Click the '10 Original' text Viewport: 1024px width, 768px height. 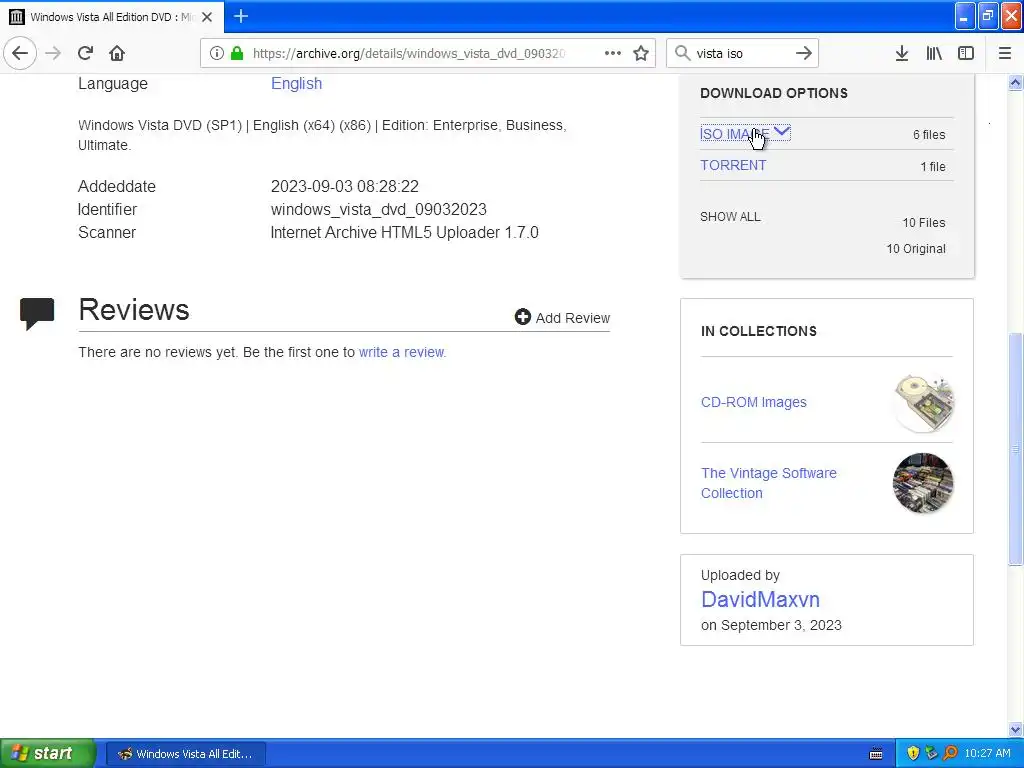click(916, 249)
